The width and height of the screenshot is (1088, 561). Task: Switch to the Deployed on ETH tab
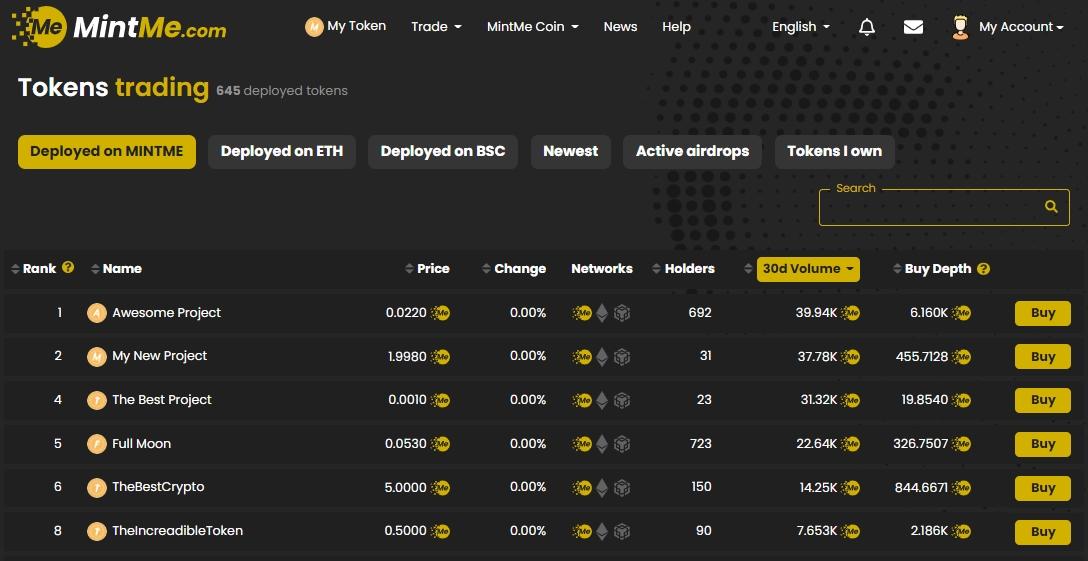pos(281,152)
